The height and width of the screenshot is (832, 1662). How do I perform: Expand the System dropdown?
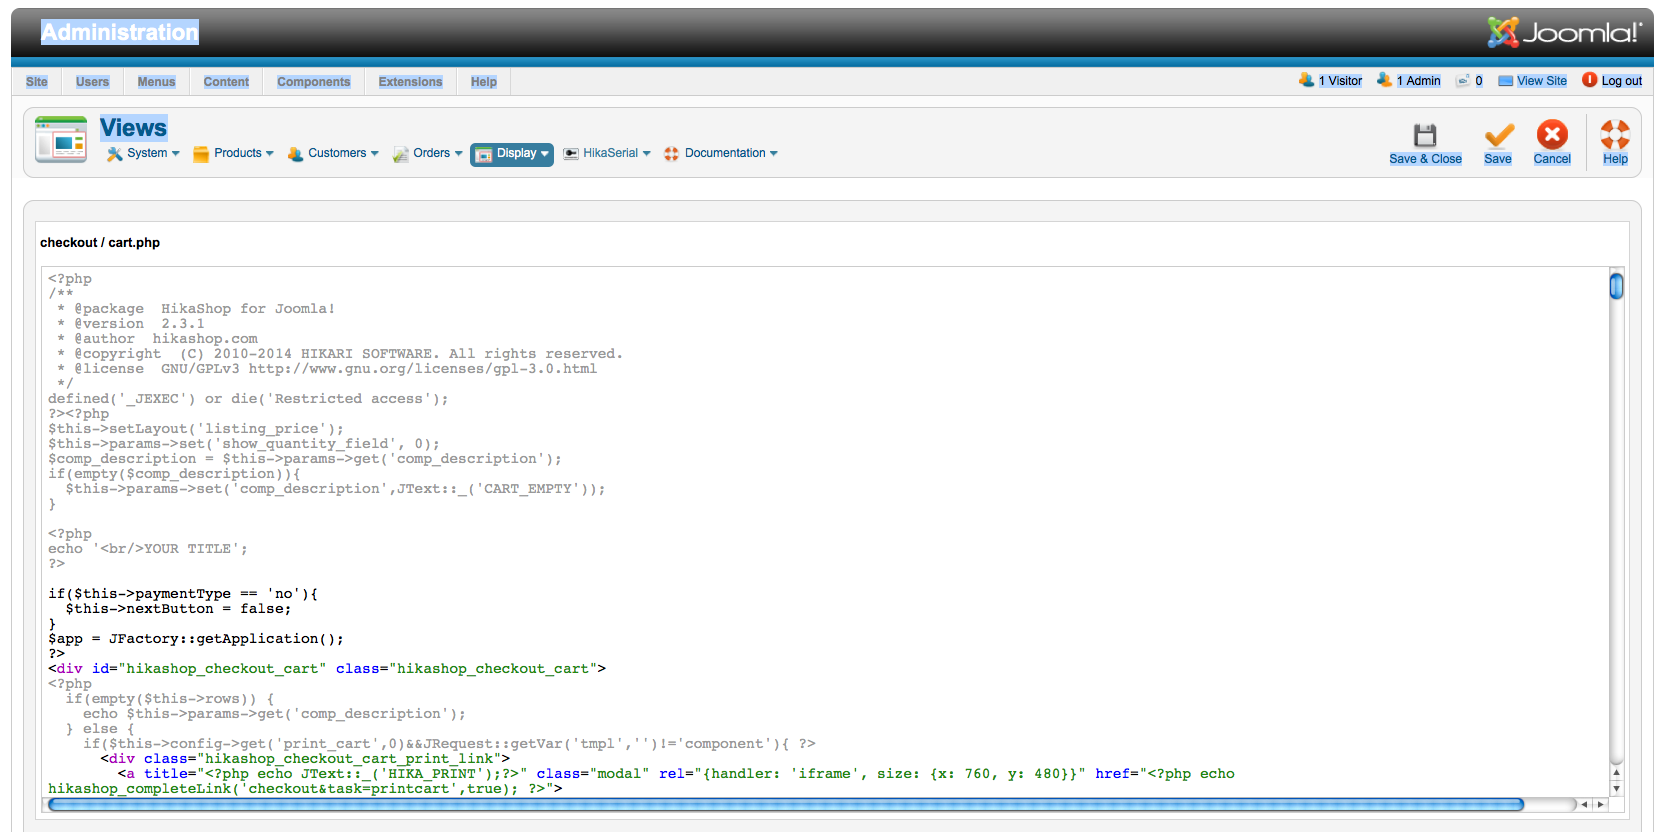[143, 153]
